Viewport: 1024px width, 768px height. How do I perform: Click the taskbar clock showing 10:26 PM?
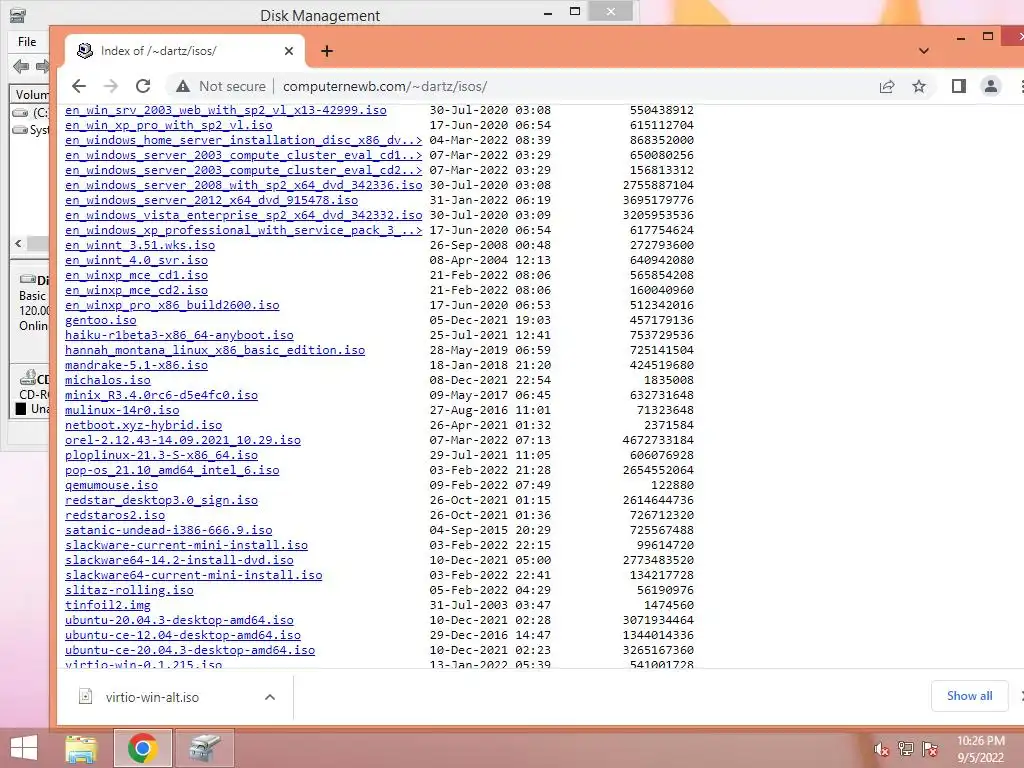click(980, 749)
